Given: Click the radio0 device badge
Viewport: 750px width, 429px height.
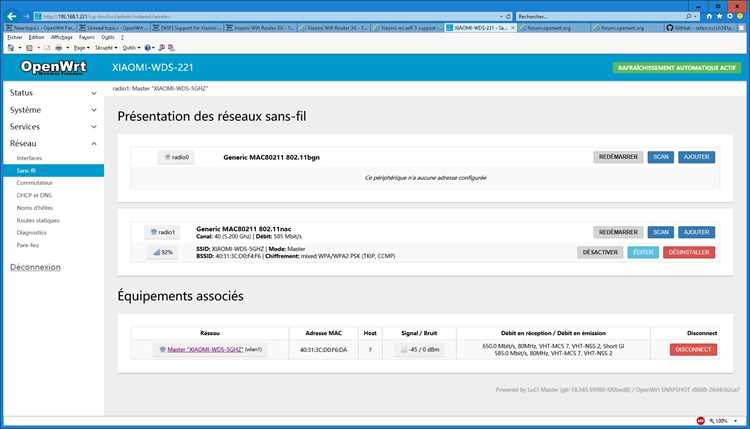Looking at the screenshot, I should (176, 157).
